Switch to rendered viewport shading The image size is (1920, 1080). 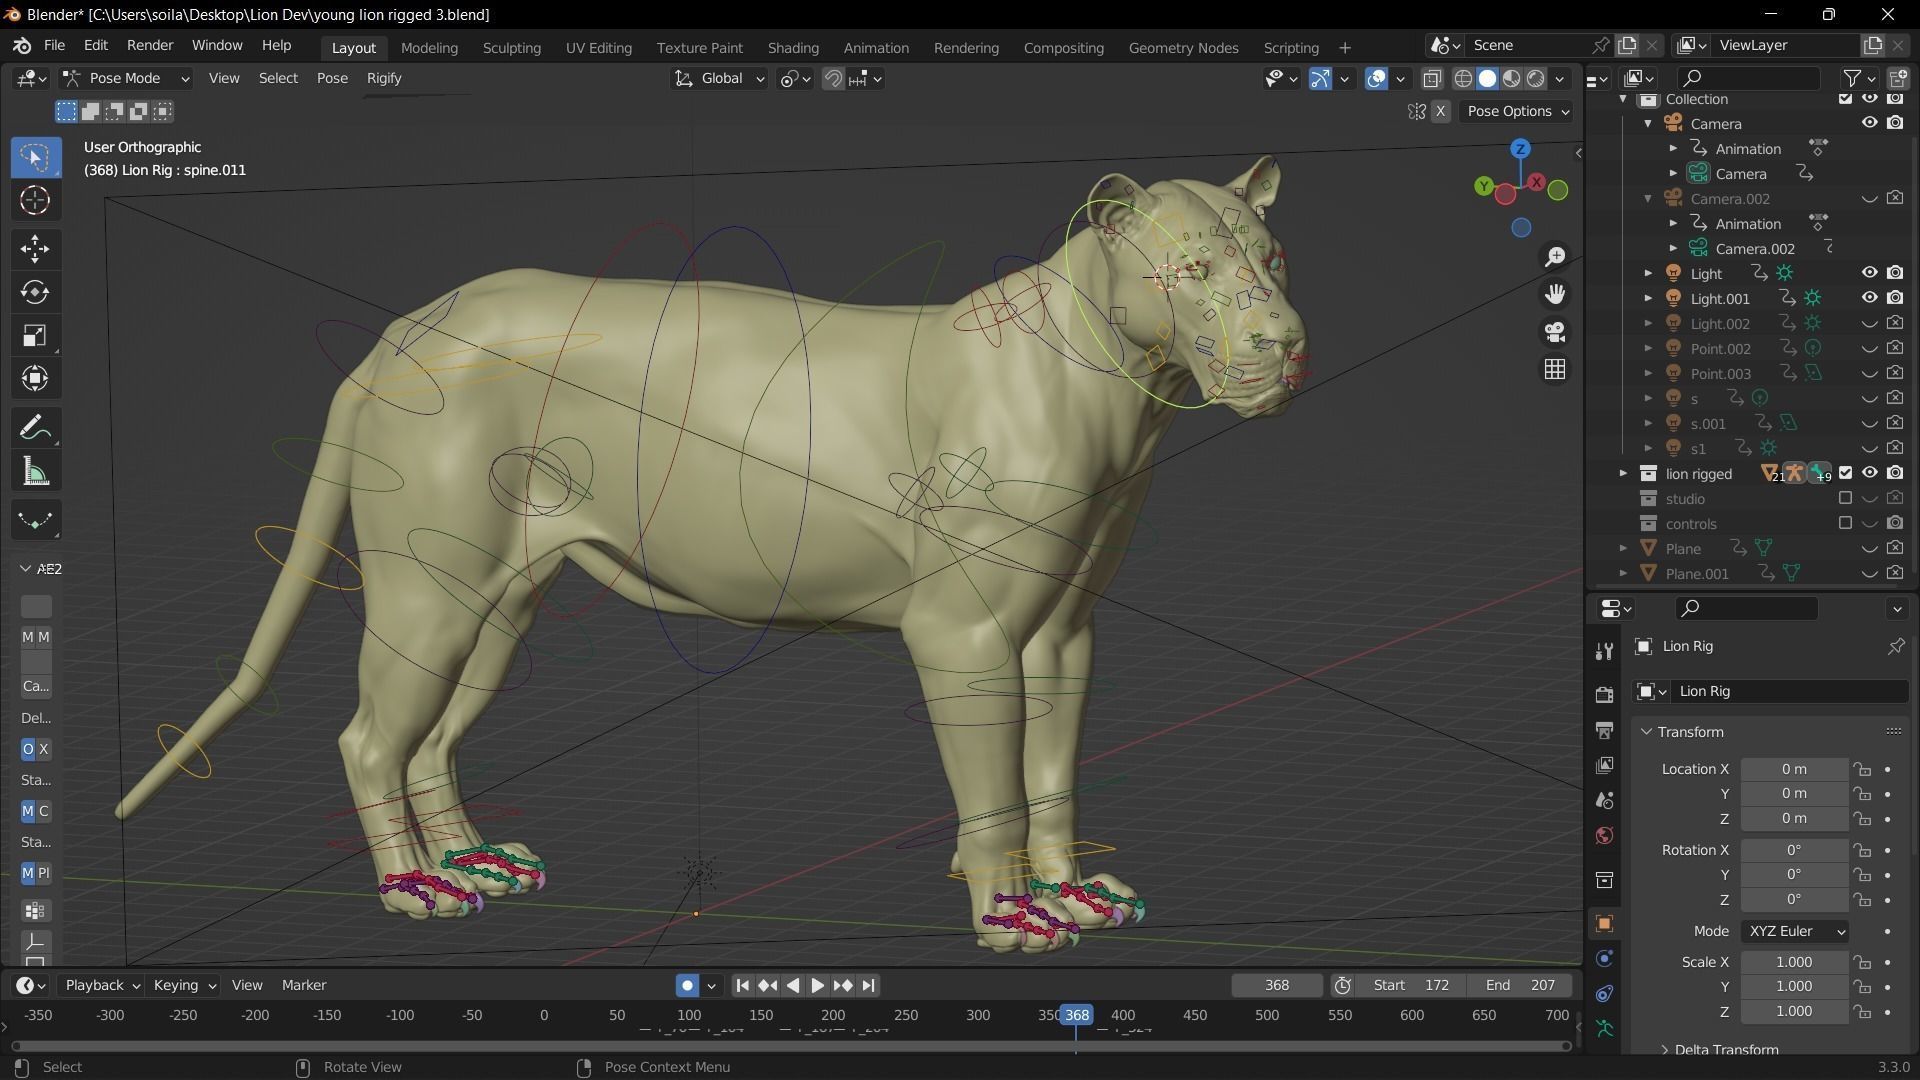(1536, 78)
